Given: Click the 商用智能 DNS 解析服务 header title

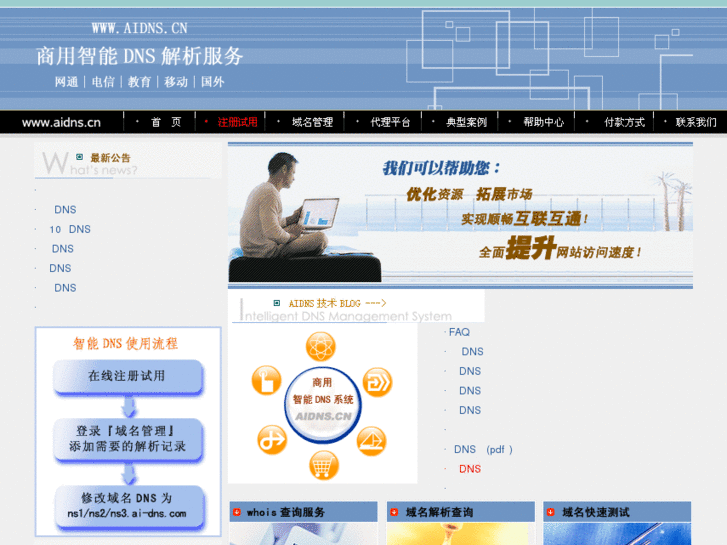Looking at the screenshot, I should pos(140,56).
